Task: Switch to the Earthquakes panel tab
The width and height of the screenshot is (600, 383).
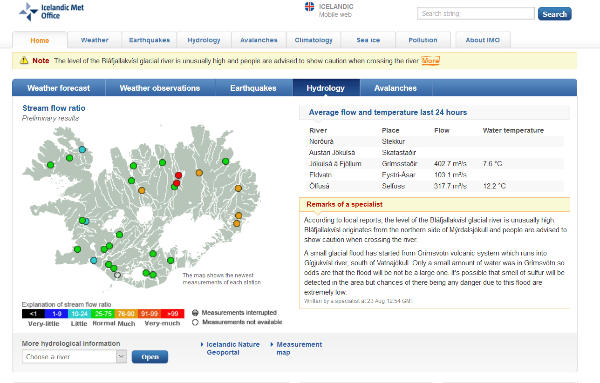Action: [x=253, y=88]
